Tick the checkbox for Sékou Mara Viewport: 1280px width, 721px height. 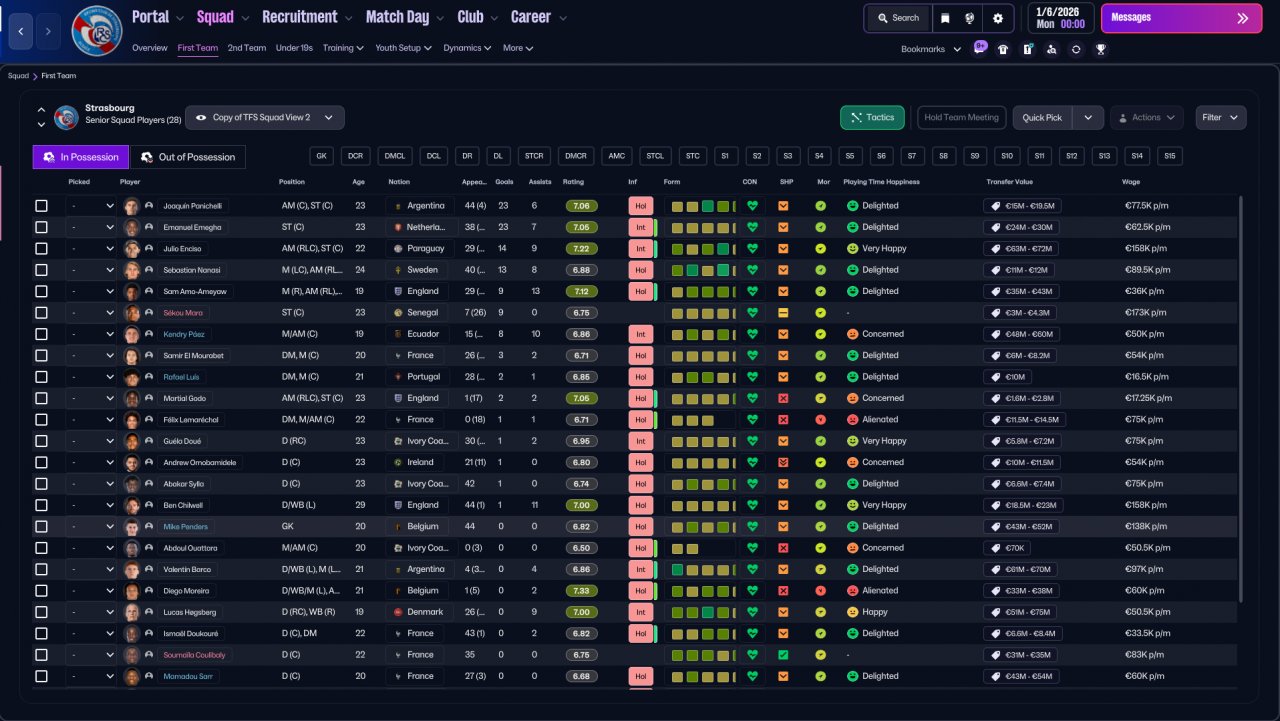coord(41,313)
